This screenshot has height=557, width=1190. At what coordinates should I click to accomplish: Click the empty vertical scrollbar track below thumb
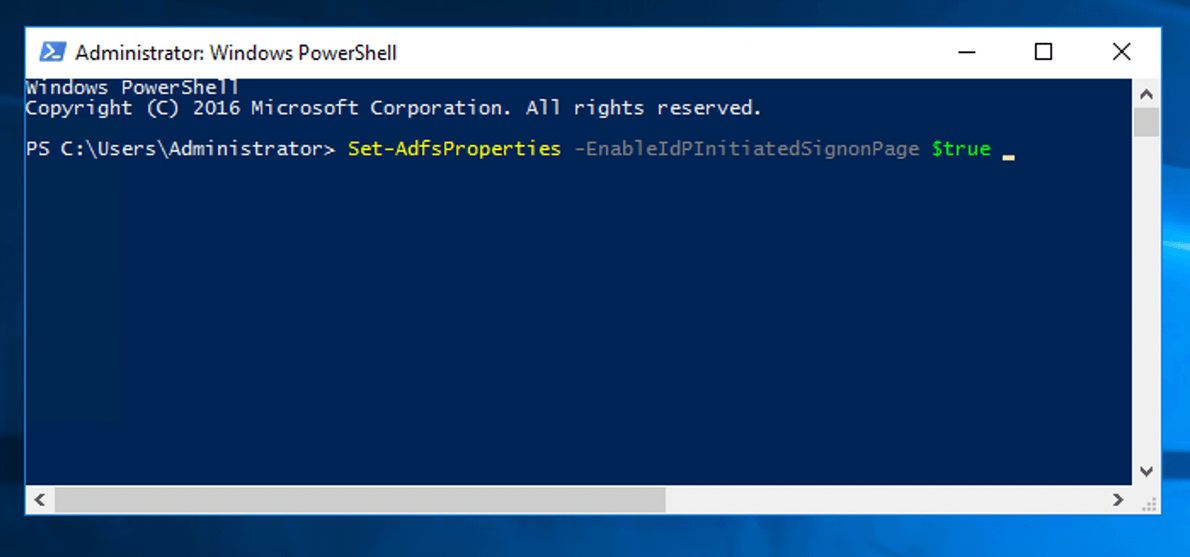tap(1147, 300)
